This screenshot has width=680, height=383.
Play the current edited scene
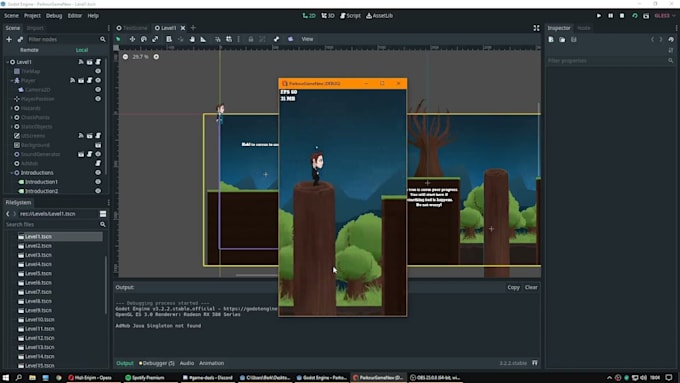[634, 16]
